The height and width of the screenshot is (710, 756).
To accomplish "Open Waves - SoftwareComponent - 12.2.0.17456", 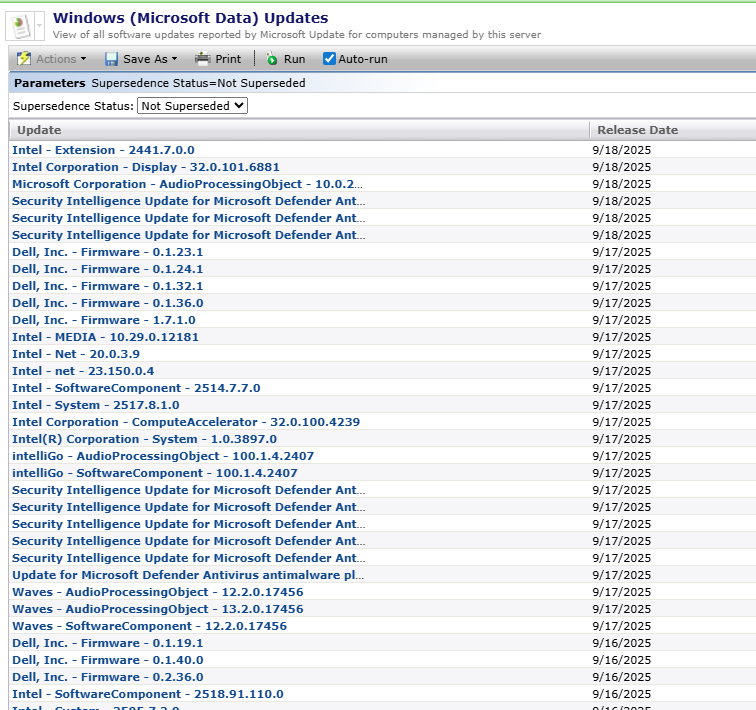I will point(149,626).
